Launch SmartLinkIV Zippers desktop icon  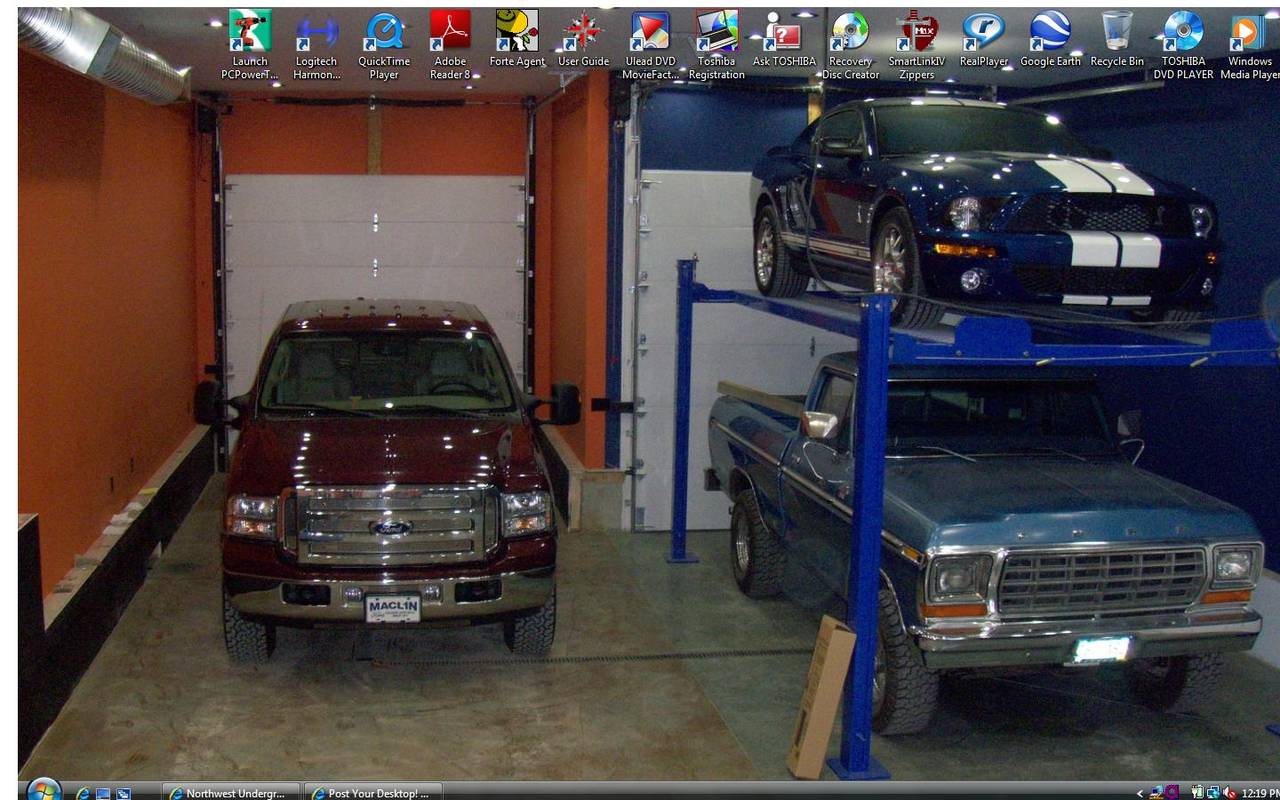click(x=917, y=45)
